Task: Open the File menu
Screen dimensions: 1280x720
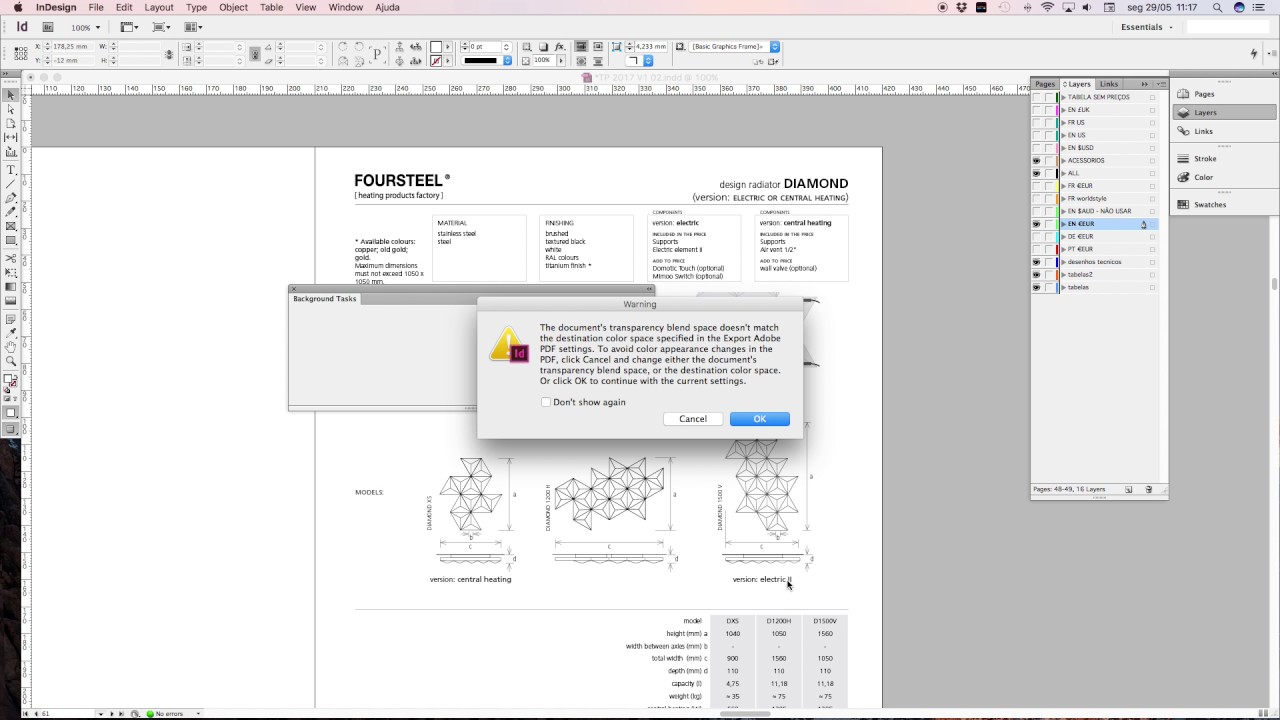Action: tap(96, 7)
